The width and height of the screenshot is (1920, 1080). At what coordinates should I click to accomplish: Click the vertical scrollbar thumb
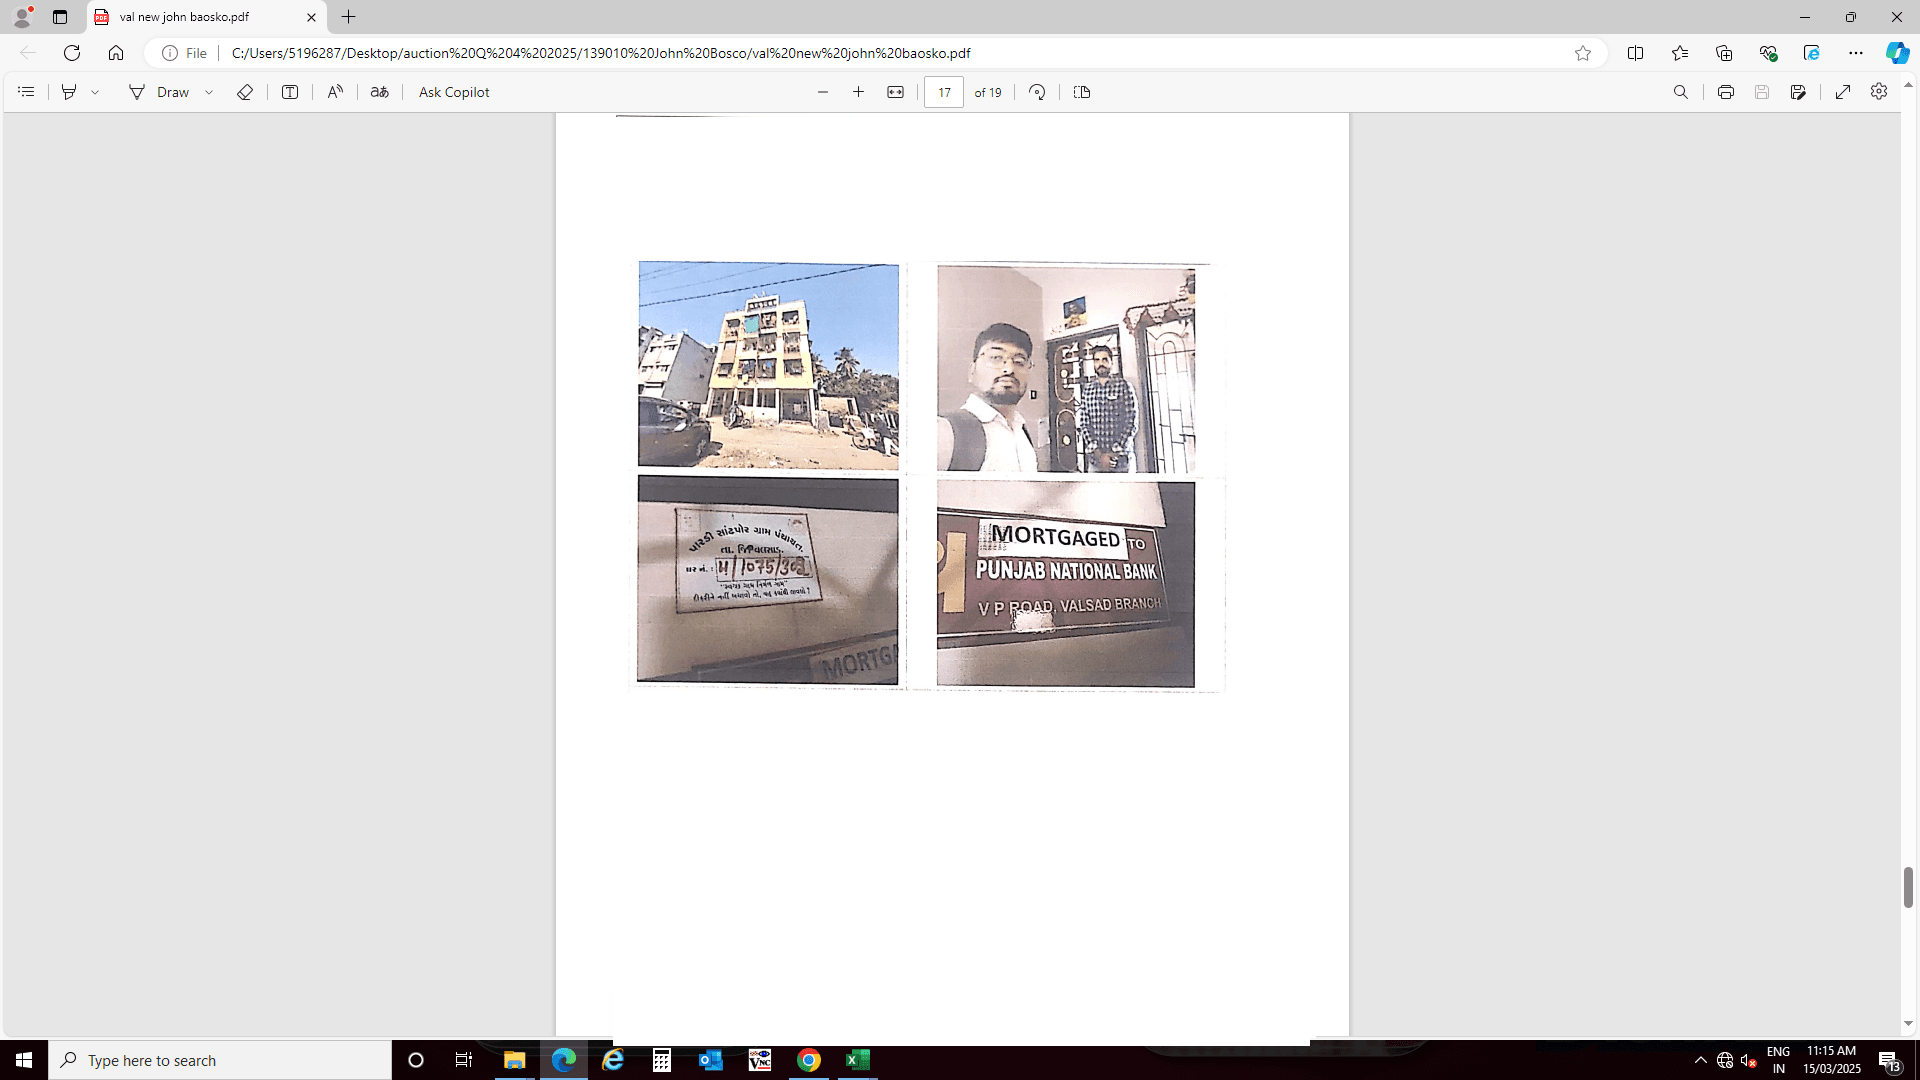pos(1908,888)
